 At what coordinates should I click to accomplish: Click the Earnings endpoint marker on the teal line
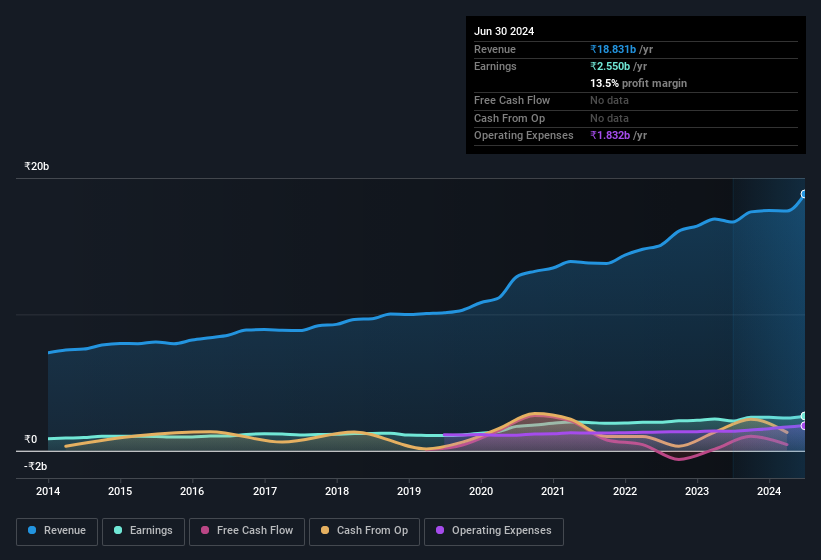804,416
